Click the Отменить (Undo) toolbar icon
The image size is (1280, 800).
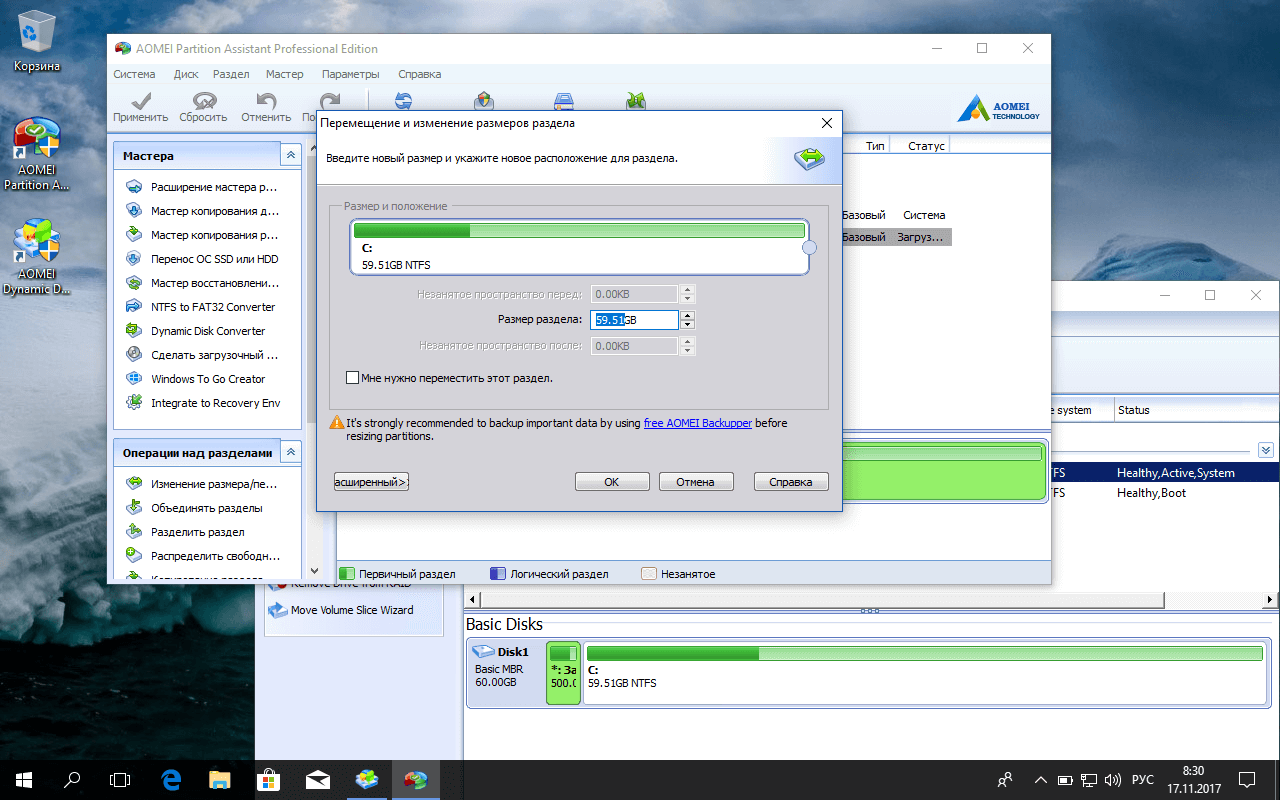266,101
